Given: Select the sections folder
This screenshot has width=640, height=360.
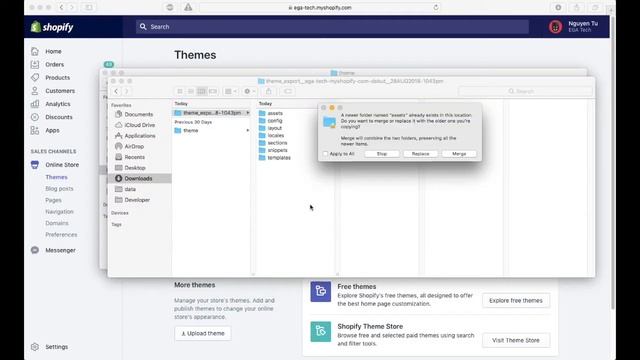Looking at the screenshot, I should pyautogui.click(x=277, y=143).
